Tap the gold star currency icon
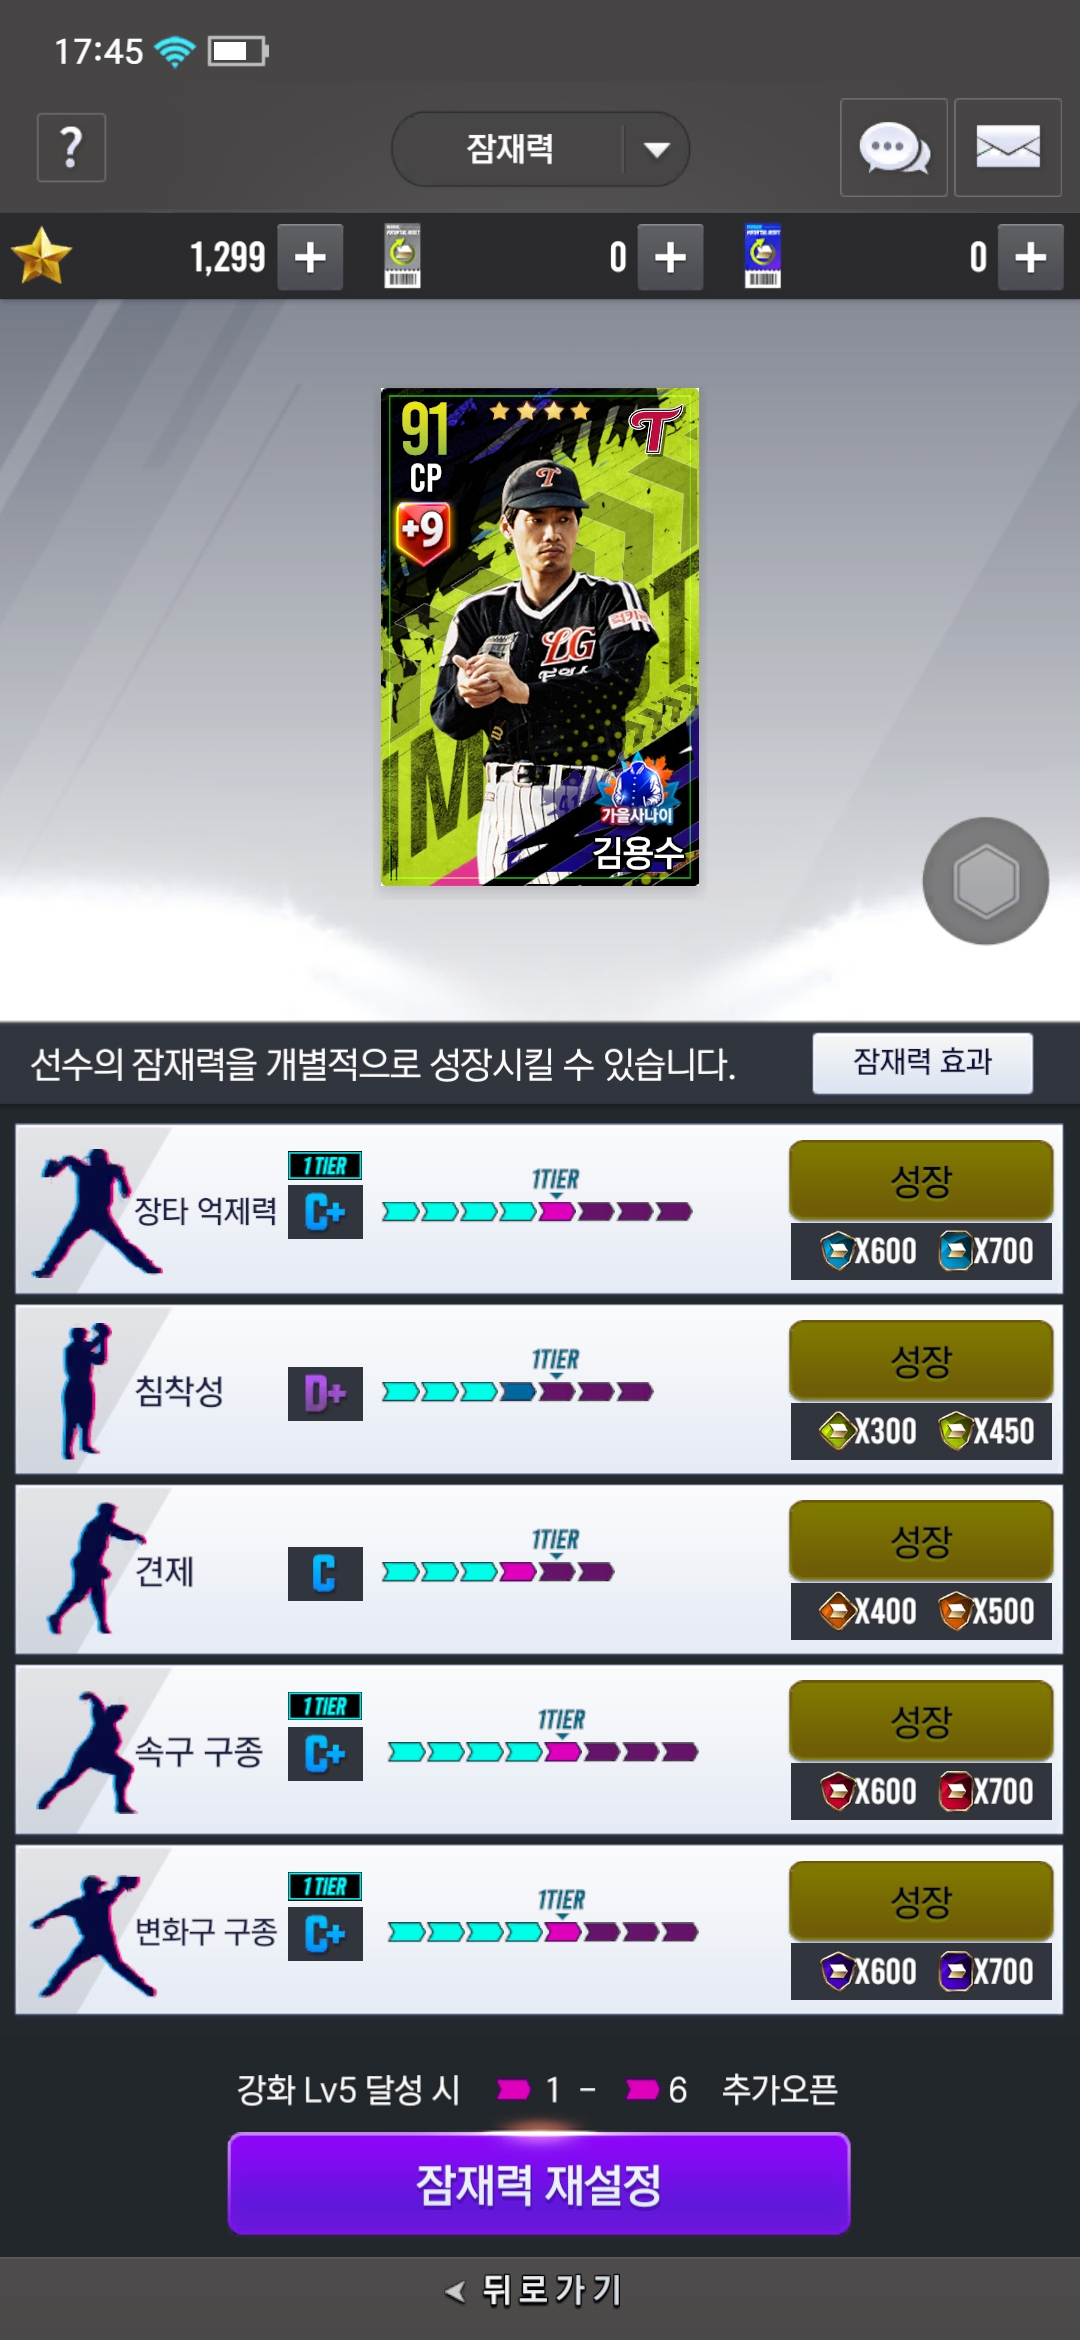 click(x=42, y=257)
